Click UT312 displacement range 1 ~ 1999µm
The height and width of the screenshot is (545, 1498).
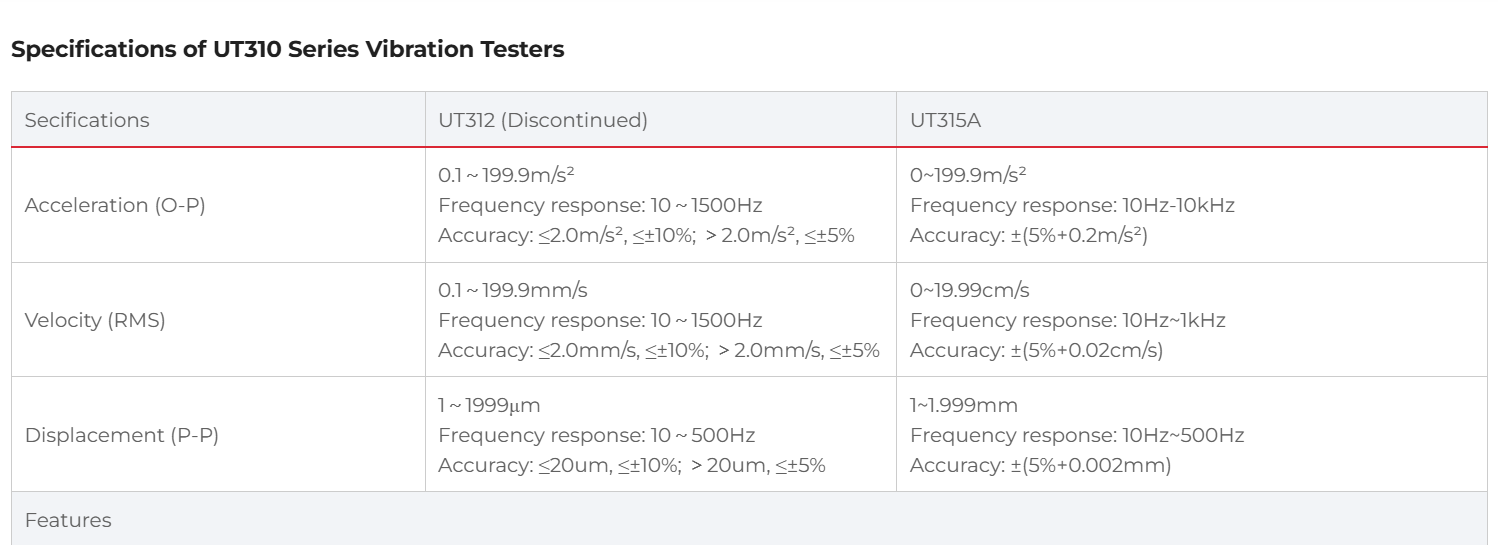point(495,406)
